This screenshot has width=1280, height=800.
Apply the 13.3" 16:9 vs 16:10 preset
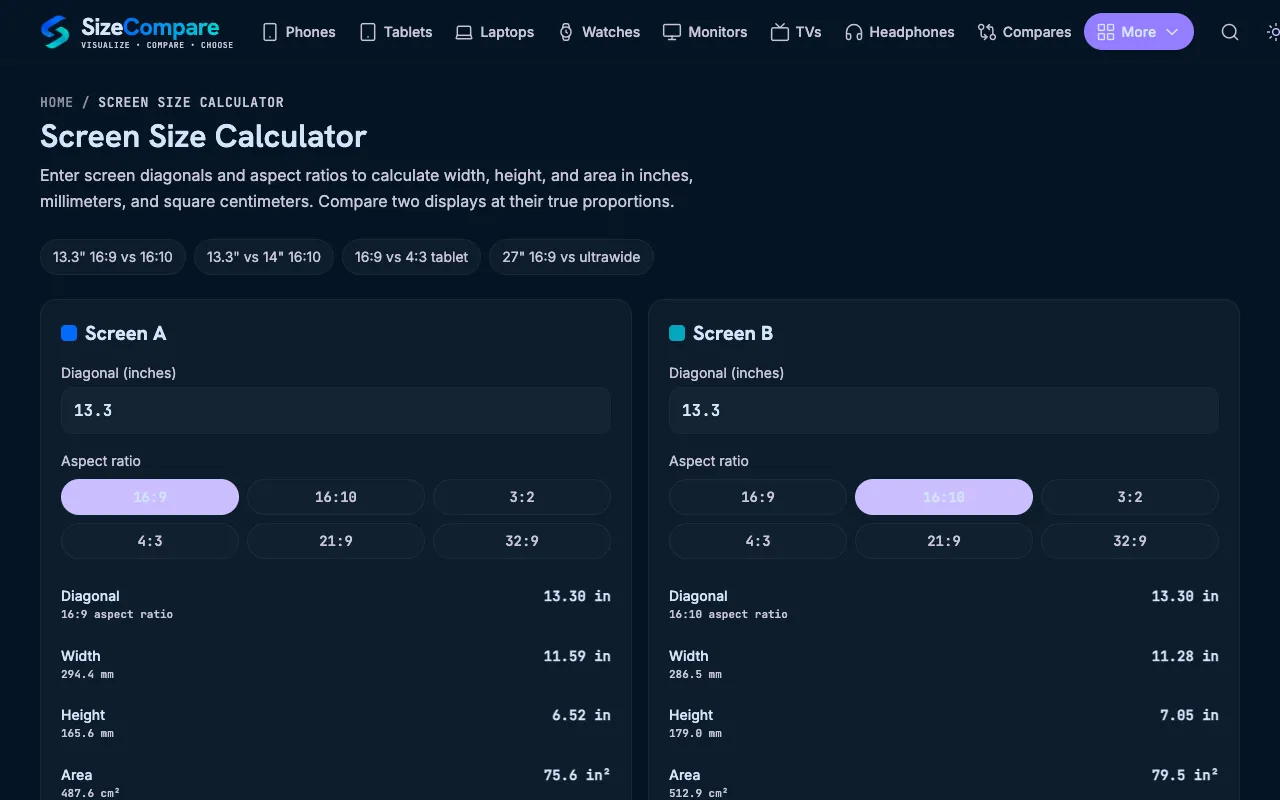point(113,257)
